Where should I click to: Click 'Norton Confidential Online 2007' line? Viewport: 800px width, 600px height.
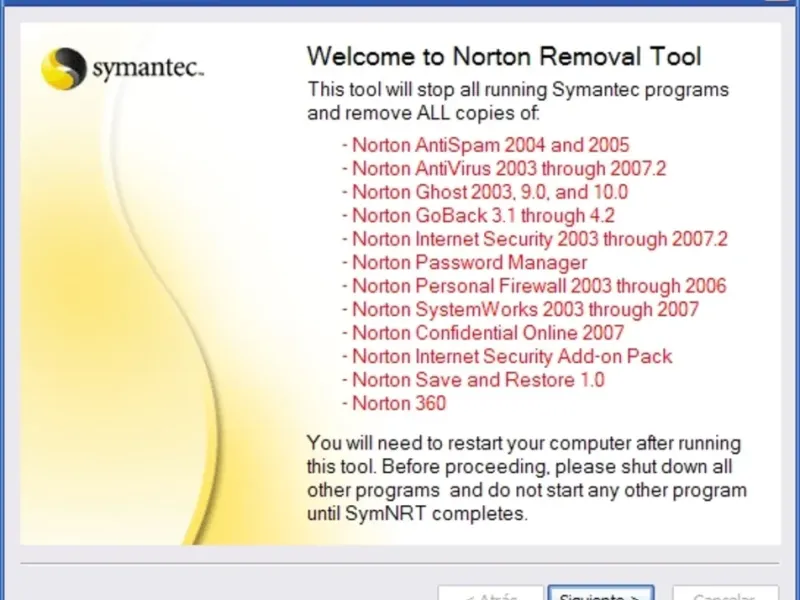483,333
